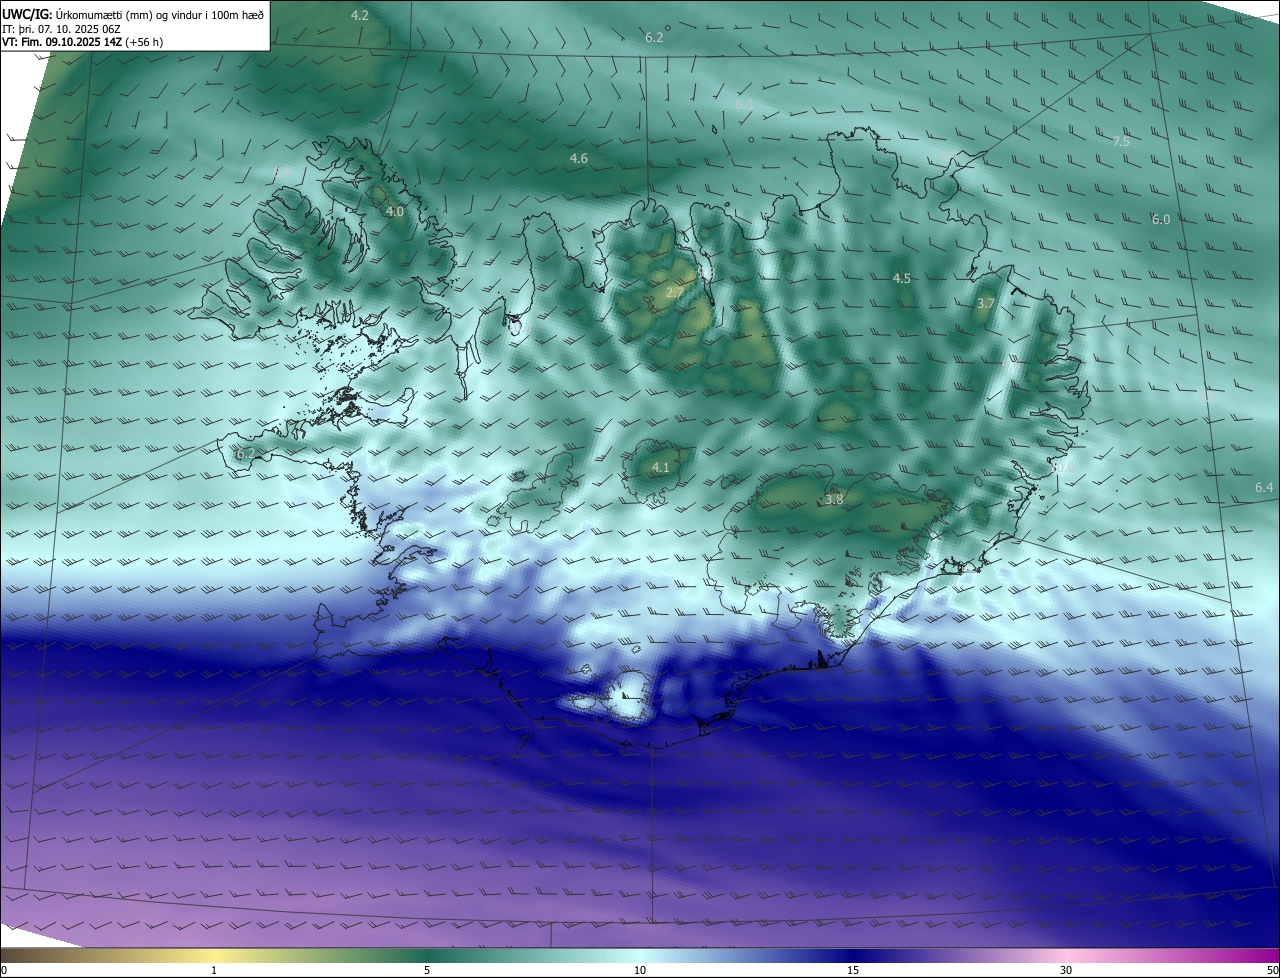Image resolution: width=1280 pixels, height=978 pixels.
Task: Click the 3.8 value on Vatnajökull glacier
Action: (x=834, y=499)
